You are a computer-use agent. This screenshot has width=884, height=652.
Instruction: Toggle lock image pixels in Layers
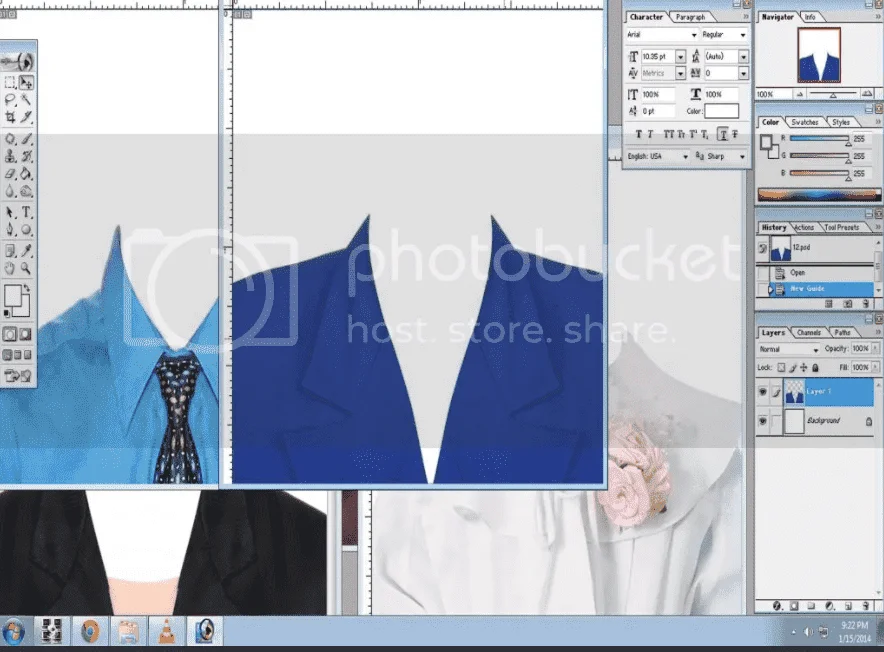click(x=792, y=368)
